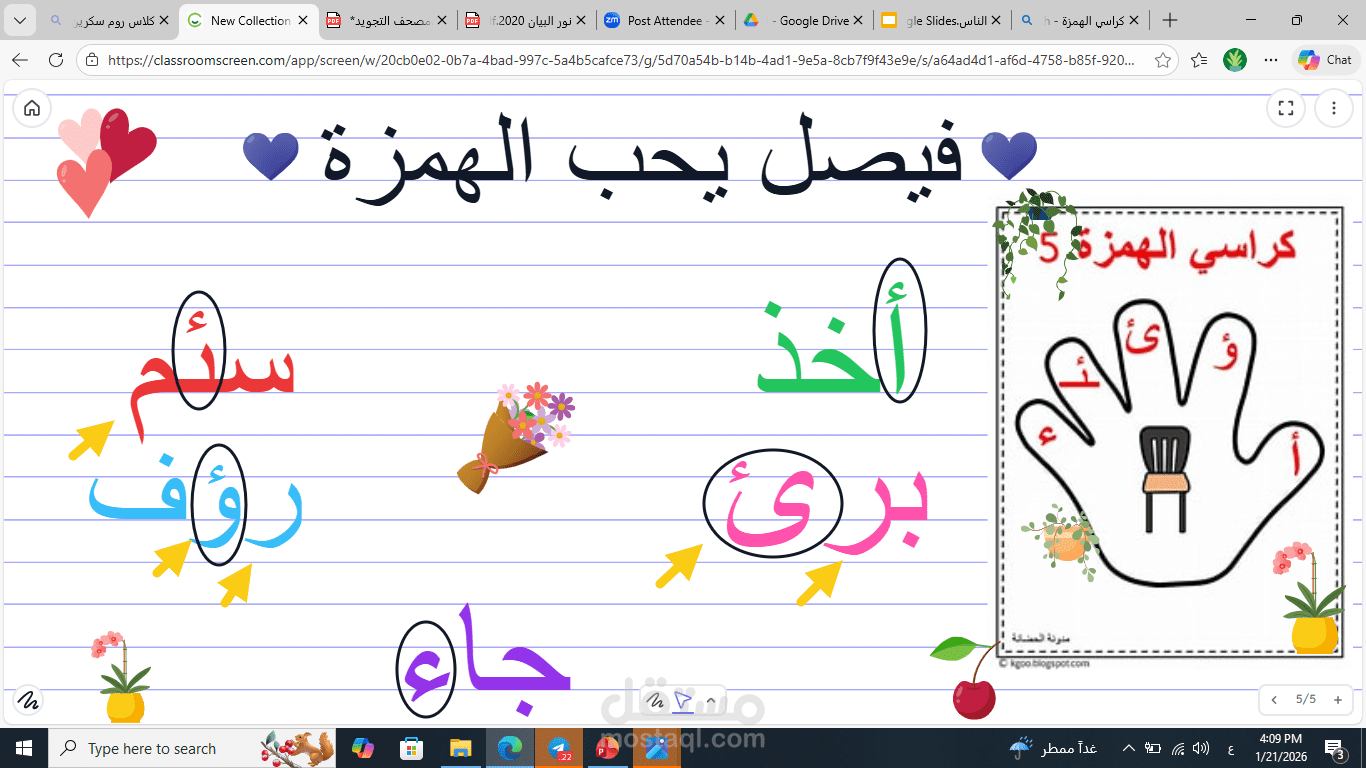Open the Post Attendee Zoom tab

coord(663,20)
